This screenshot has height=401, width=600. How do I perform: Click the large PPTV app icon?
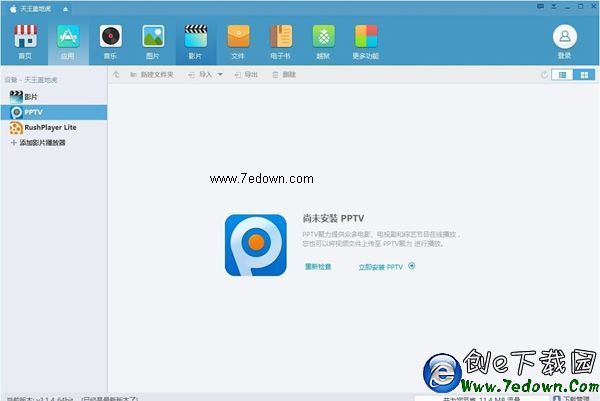click(x=256, y=245)
